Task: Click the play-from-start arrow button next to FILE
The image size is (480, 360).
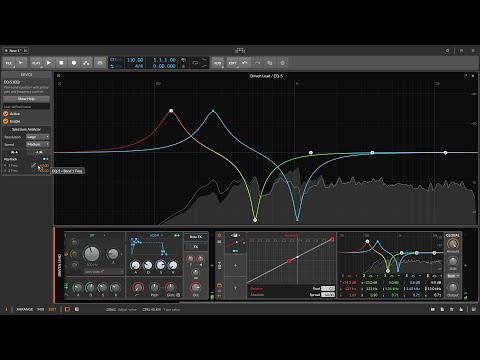Action: pos(21,63)
